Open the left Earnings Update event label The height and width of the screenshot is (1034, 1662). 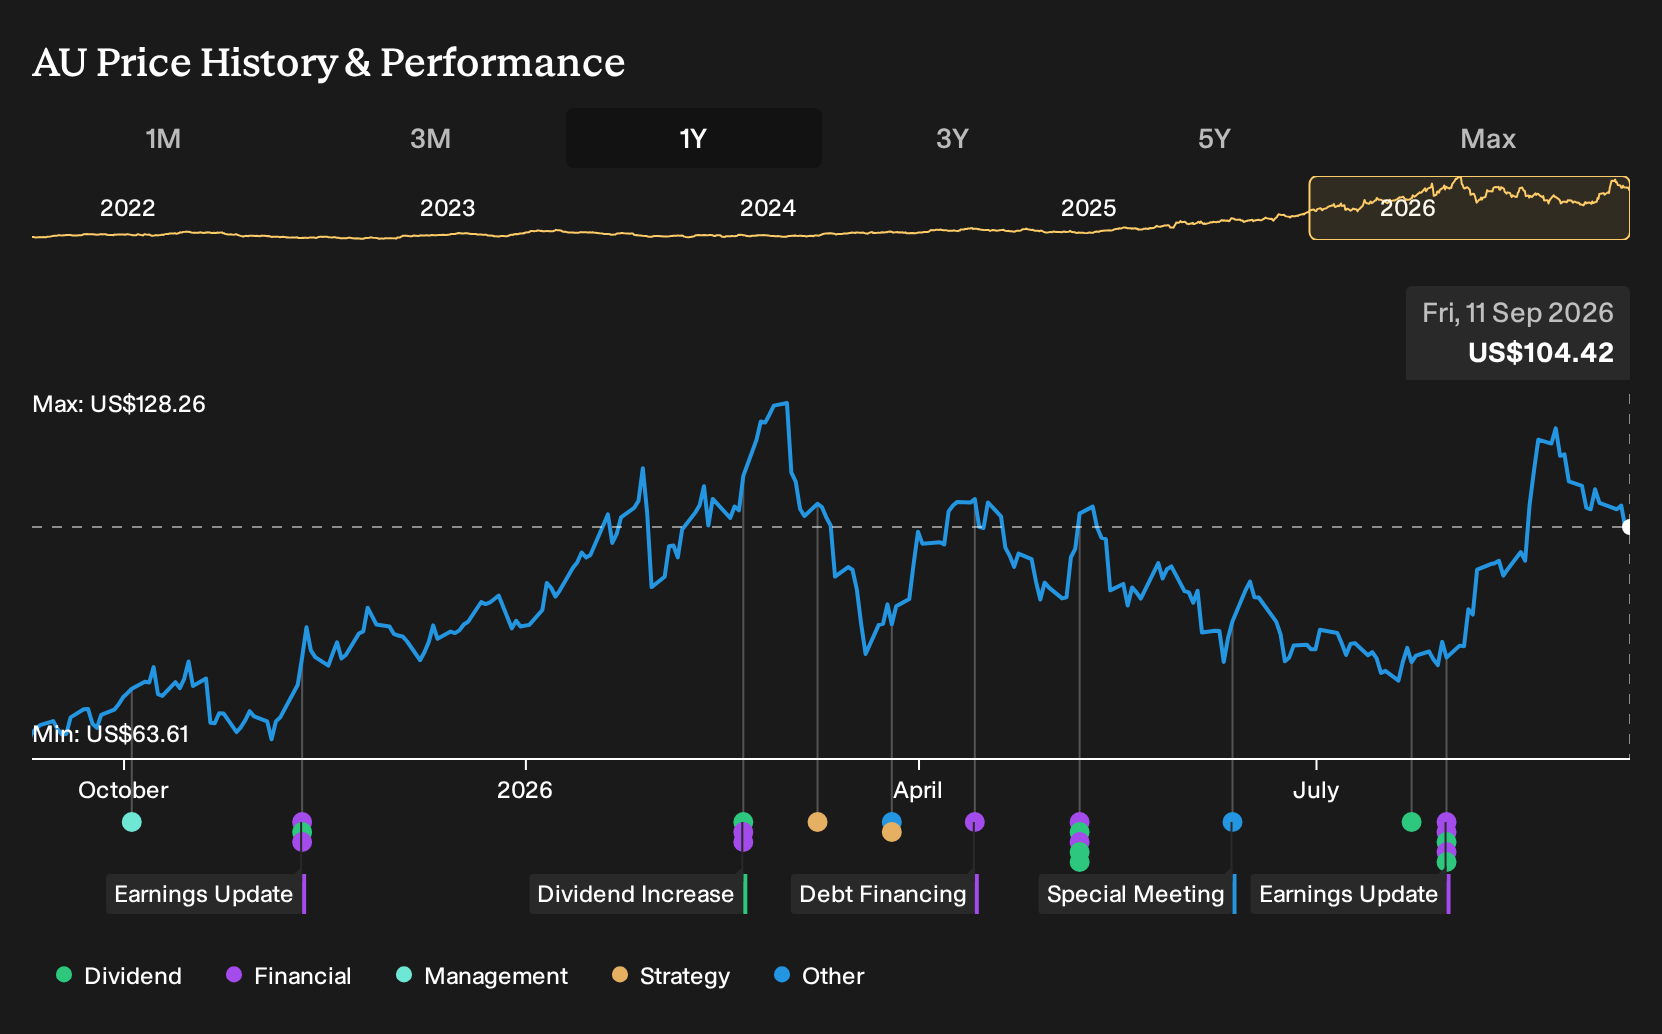coord(204,894)
